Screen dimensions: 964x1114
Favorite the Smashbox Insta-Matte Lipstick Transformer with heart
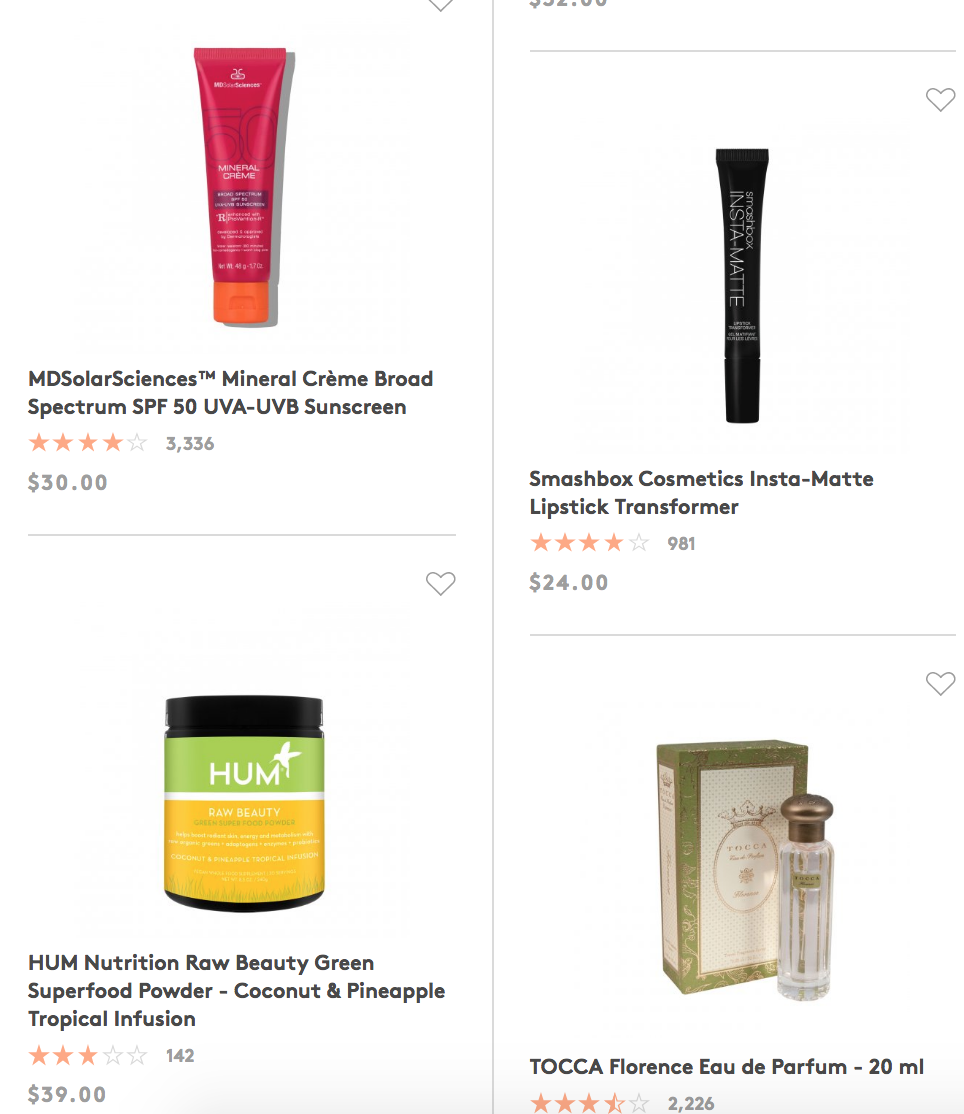tap(940, 99)
